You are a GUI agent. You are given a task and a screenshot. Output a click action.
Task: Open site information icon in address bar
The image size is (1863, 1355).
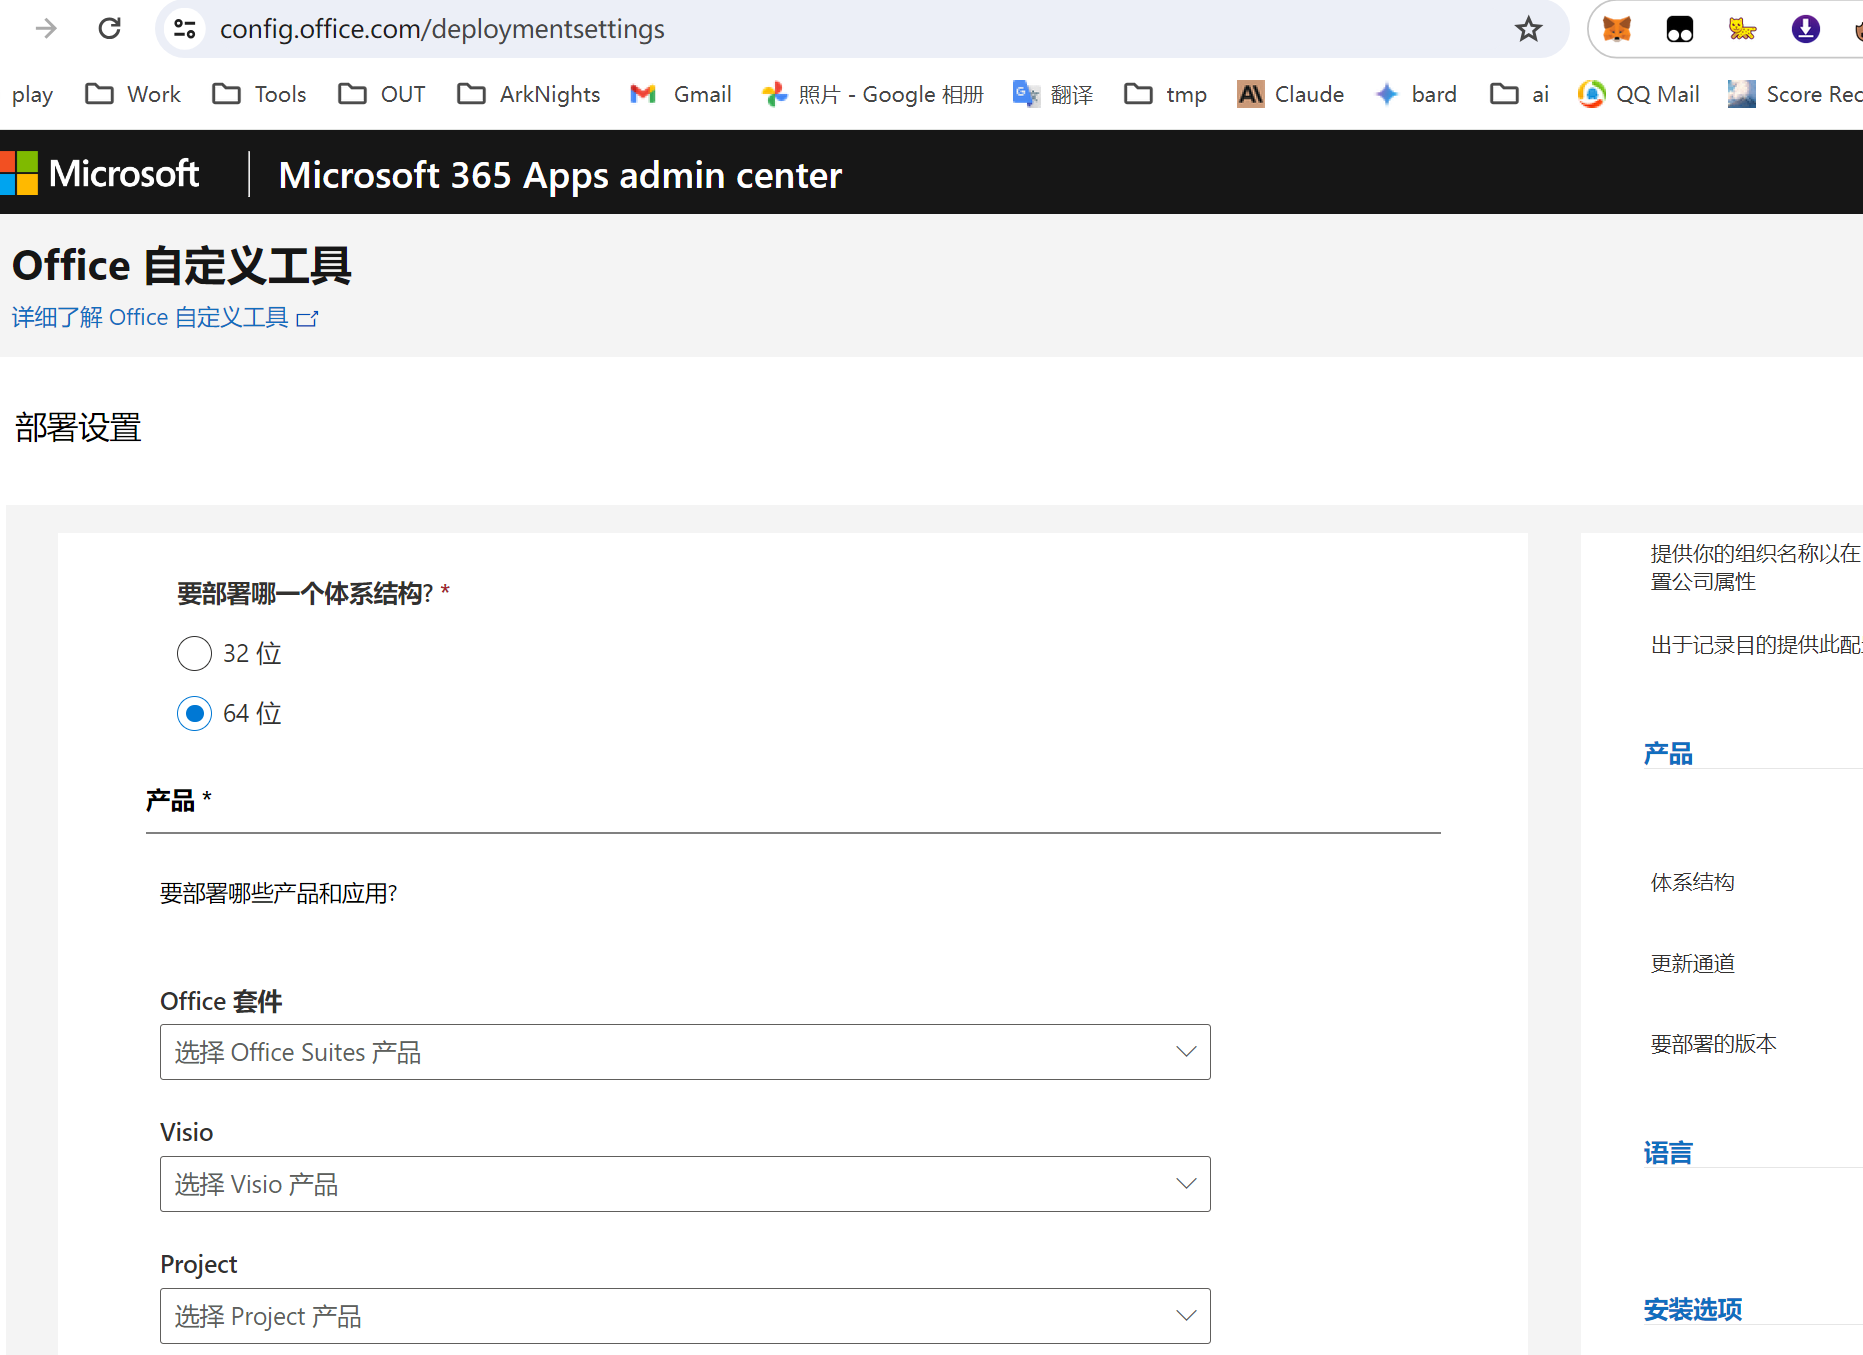coord(185,29)
